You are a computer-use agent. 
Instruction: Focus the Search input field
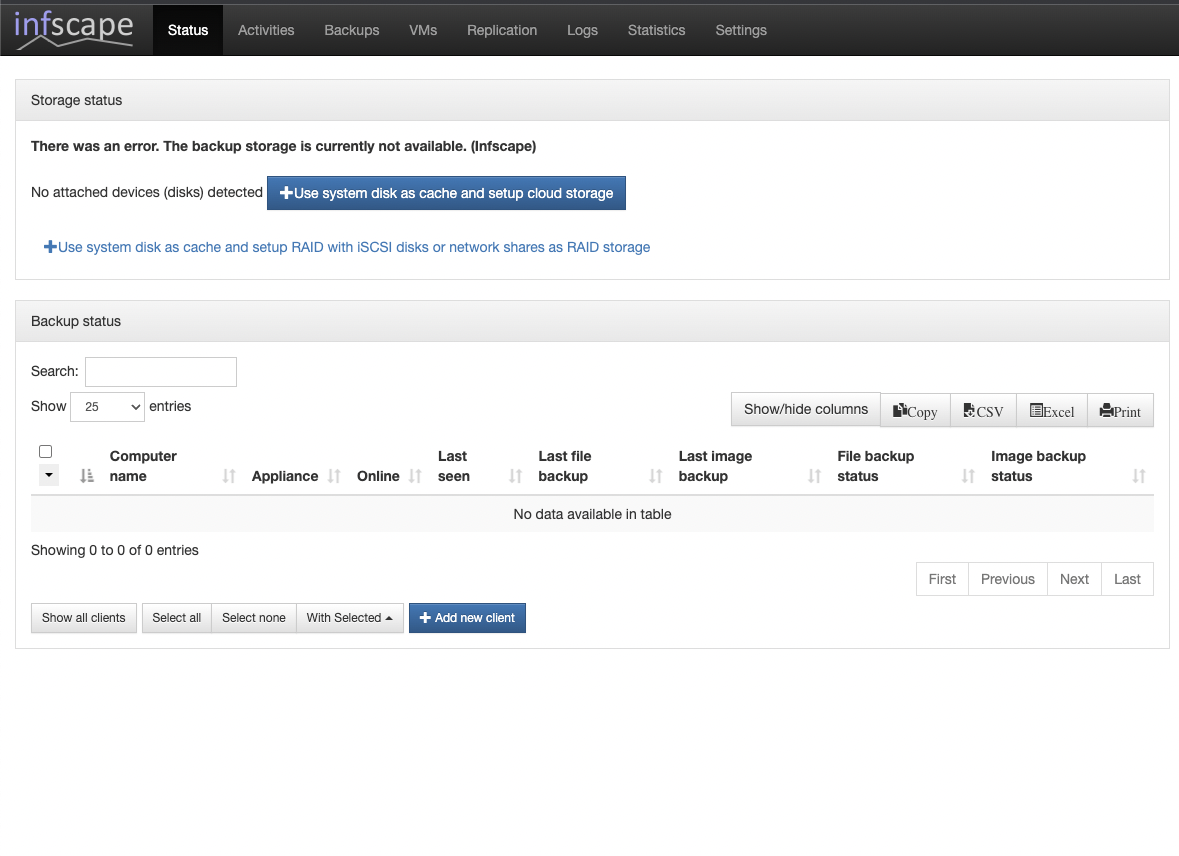click(x=161, y=372)
